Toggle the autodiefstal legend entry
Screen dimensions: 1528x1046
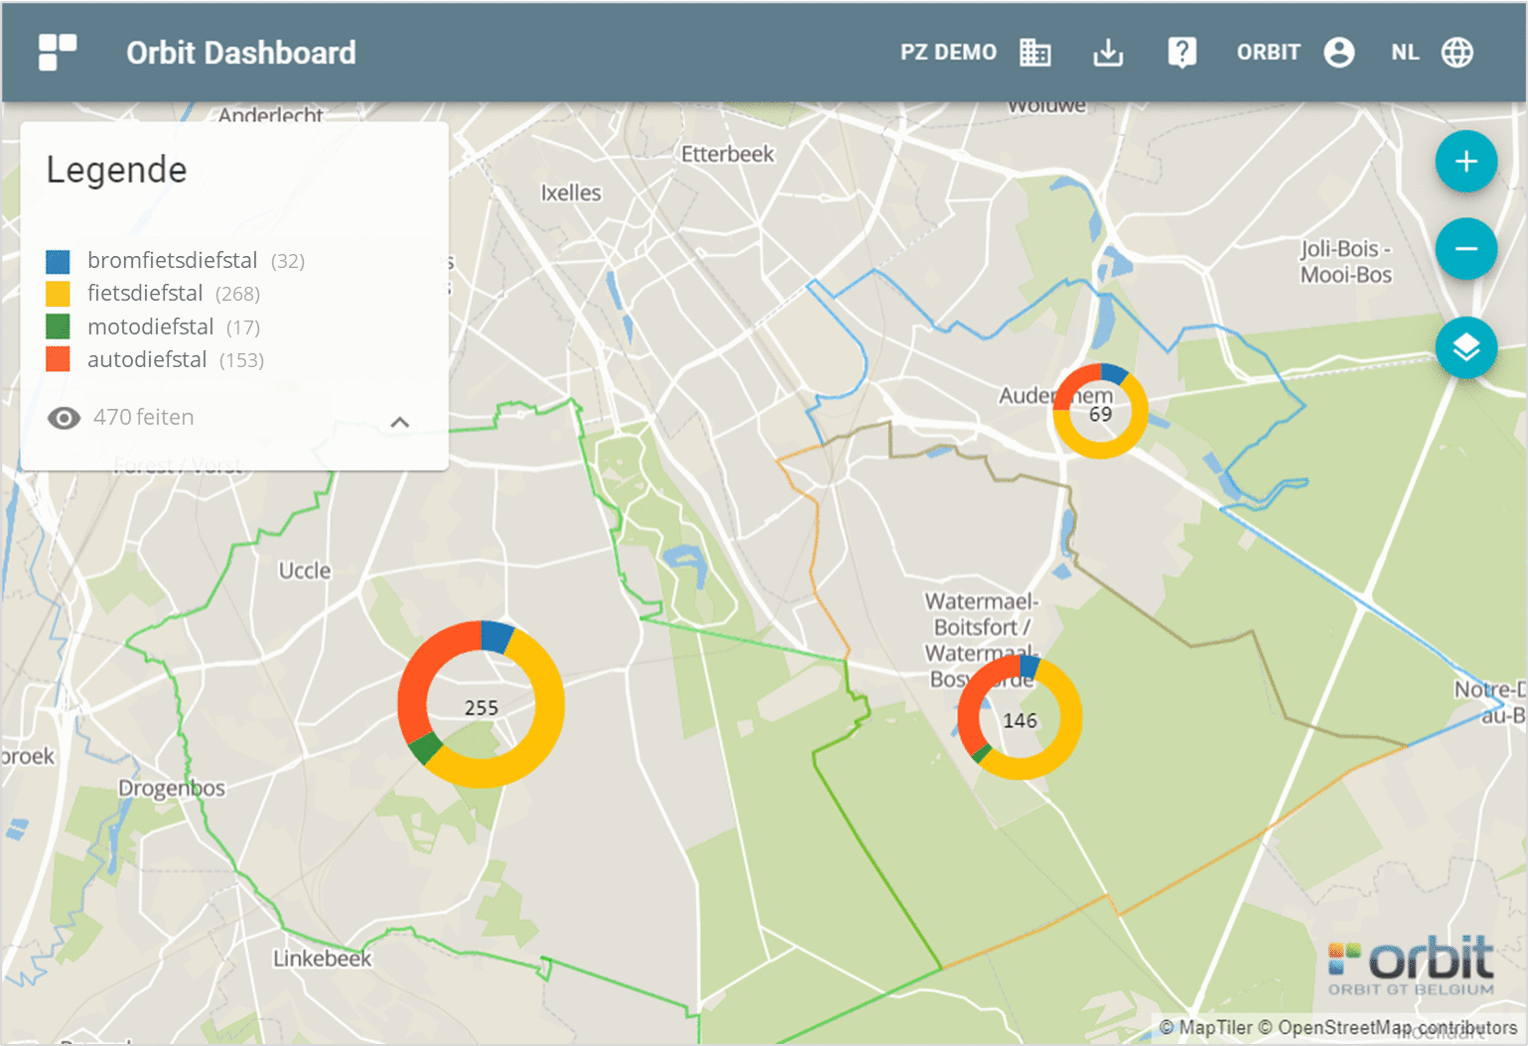coord(147,360)
